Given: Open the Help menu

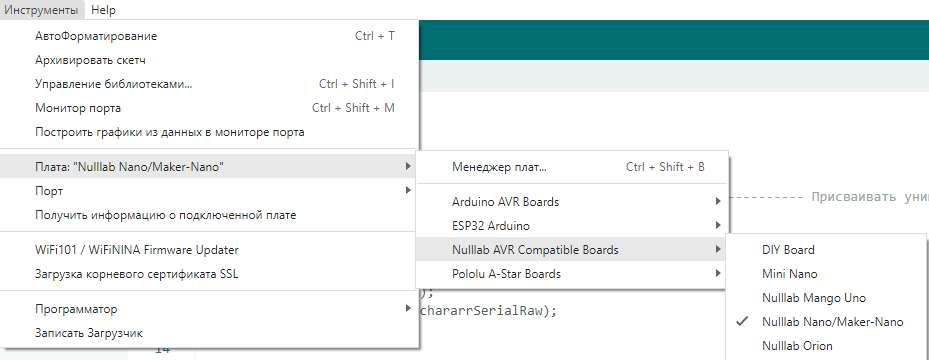Looking at the screenshot, I should tap(103, 10).
